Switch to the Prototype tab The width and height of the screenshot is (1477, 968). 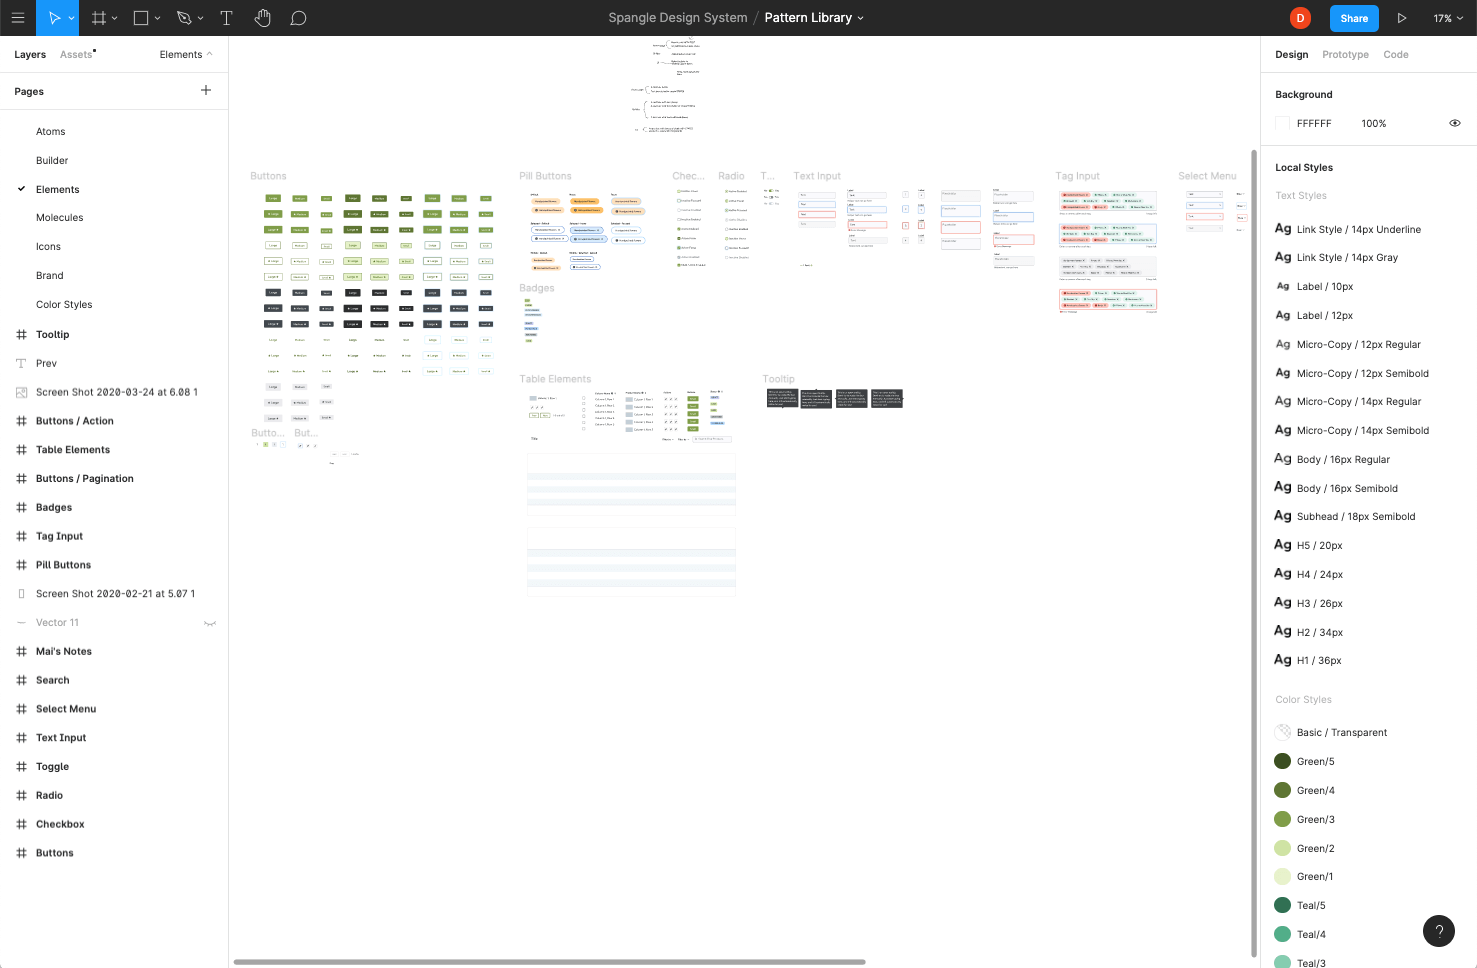[x=1345, y=54]
